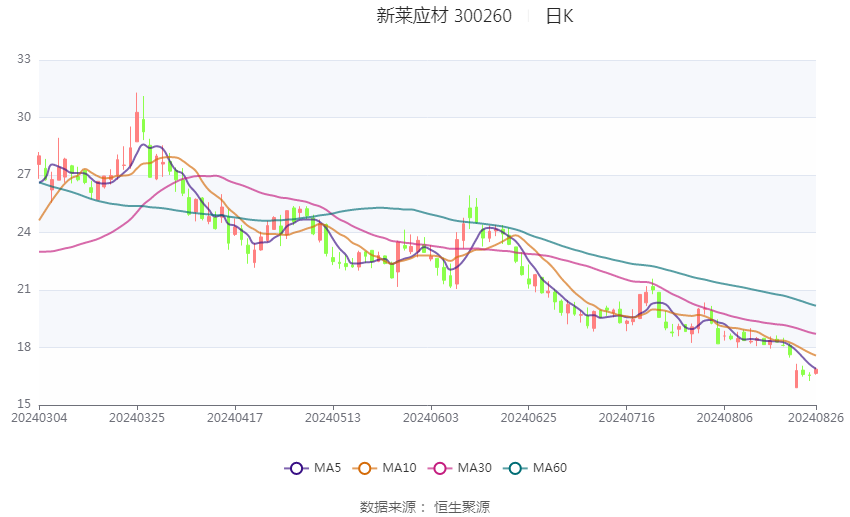Click the y-axis value 15

pos(24,404)
